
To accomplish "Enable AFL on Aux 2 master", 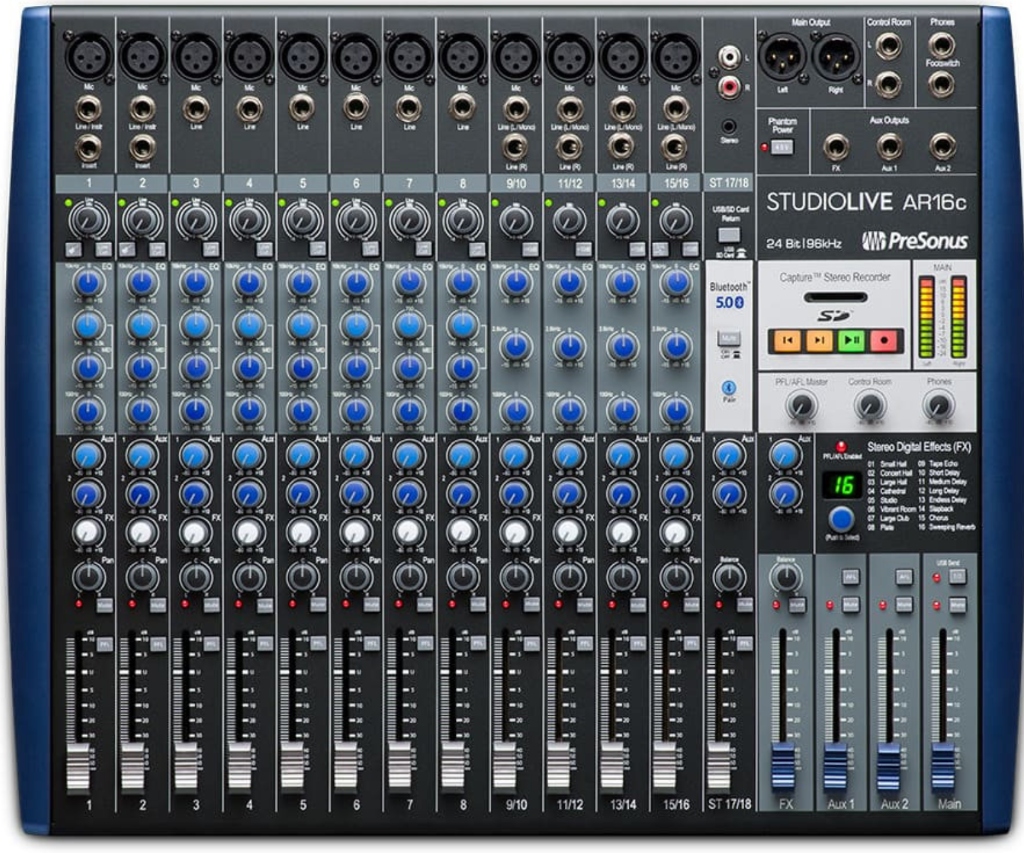I will point(904,577).
